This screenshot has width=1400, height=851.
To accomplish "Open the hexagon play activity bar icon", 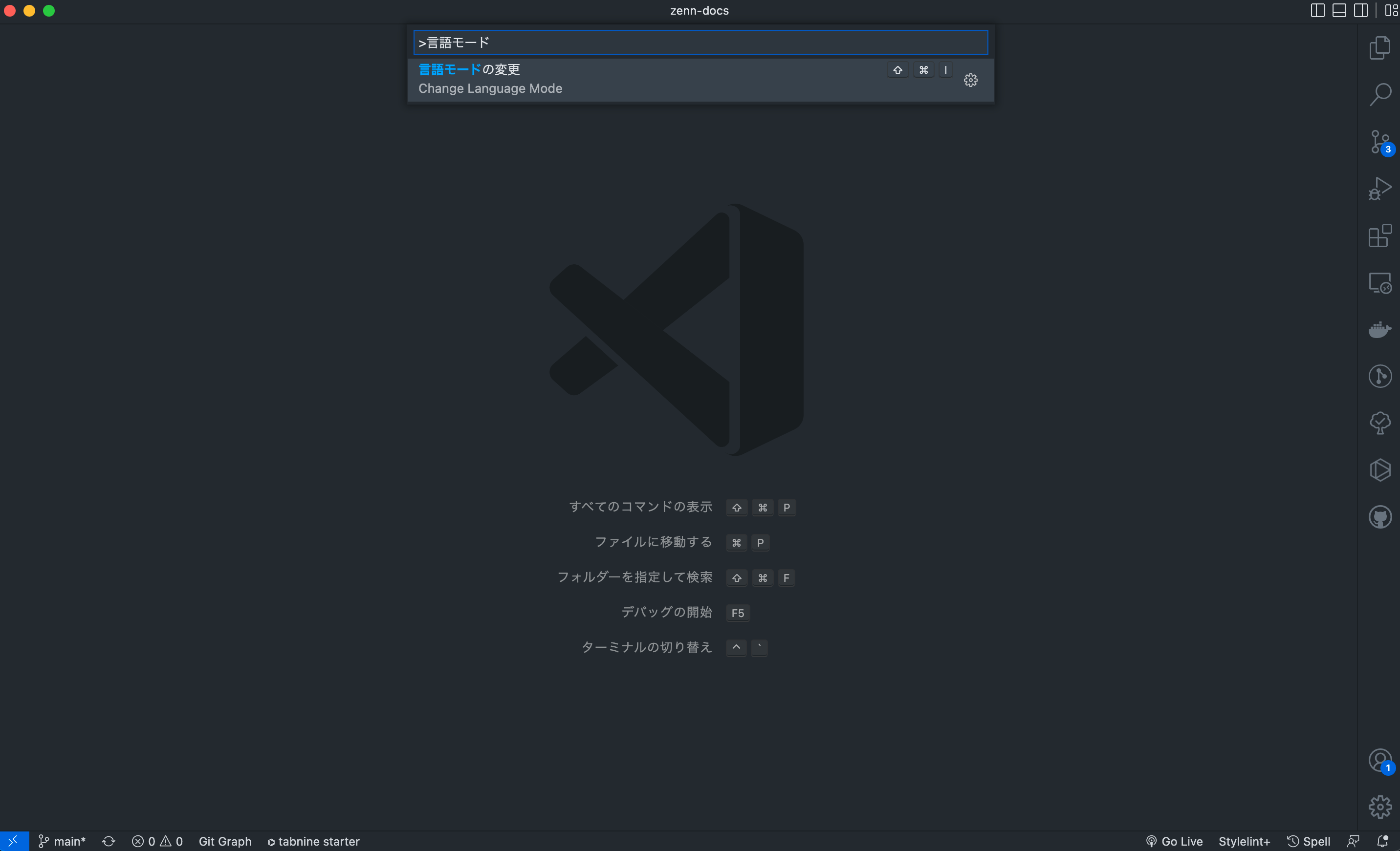I will click(x=1380, y=470).
